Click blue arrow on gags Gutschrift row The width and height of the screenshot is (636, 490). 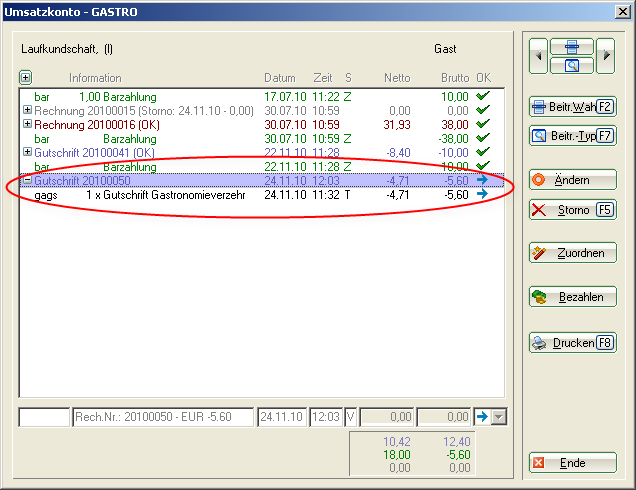point(482,194)
